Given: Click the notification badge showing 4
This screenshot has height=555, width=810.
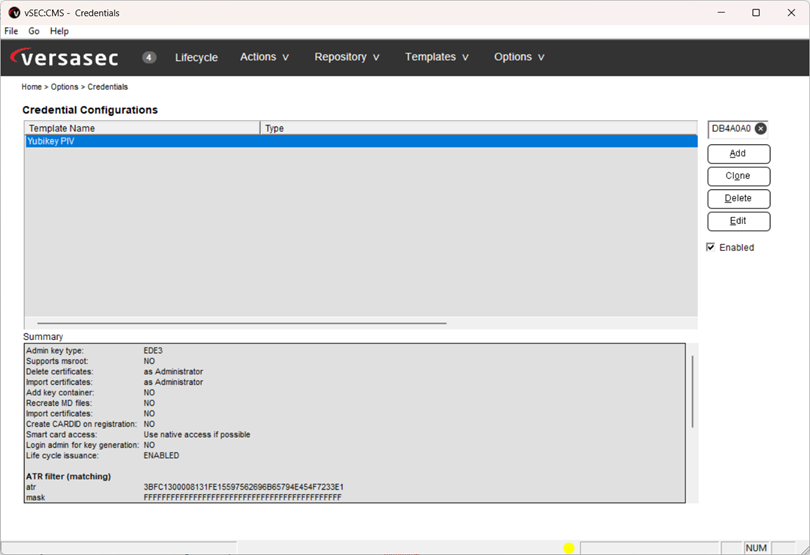Looking at the screenshot, I should tap(149, 57).
